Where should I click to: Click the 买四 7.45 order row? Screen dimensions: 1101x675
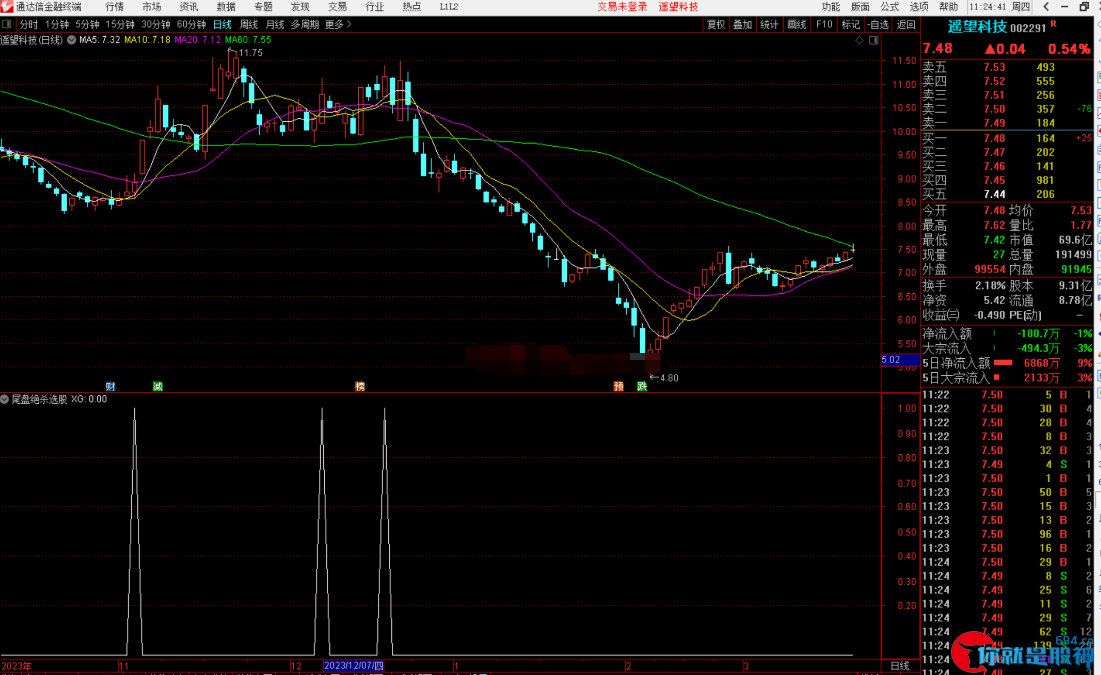(1007, 181)
